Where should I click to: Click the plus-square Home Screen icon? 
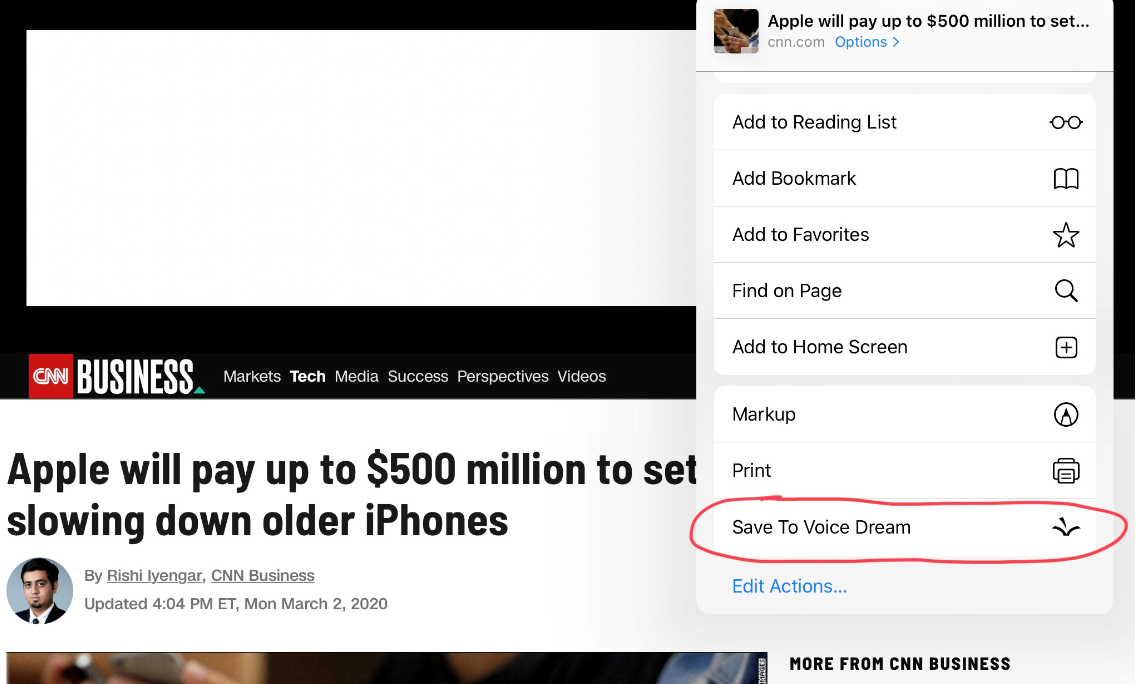1065,347
